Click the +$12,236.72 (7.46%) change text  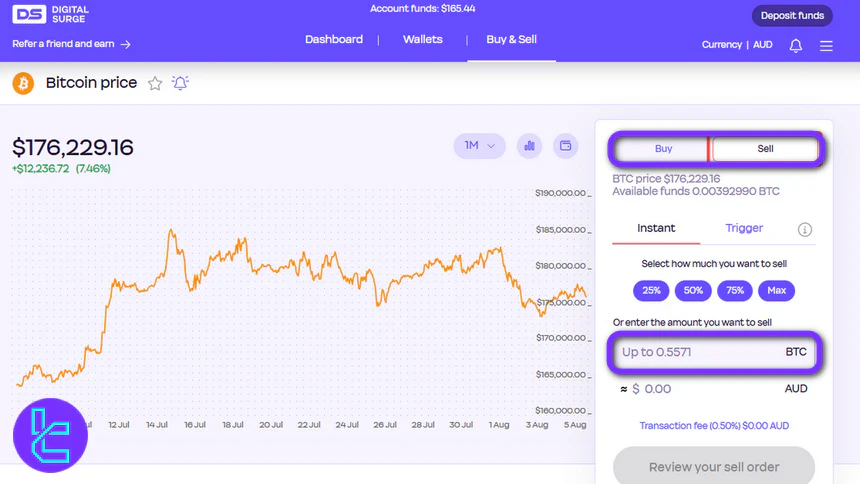61,169
